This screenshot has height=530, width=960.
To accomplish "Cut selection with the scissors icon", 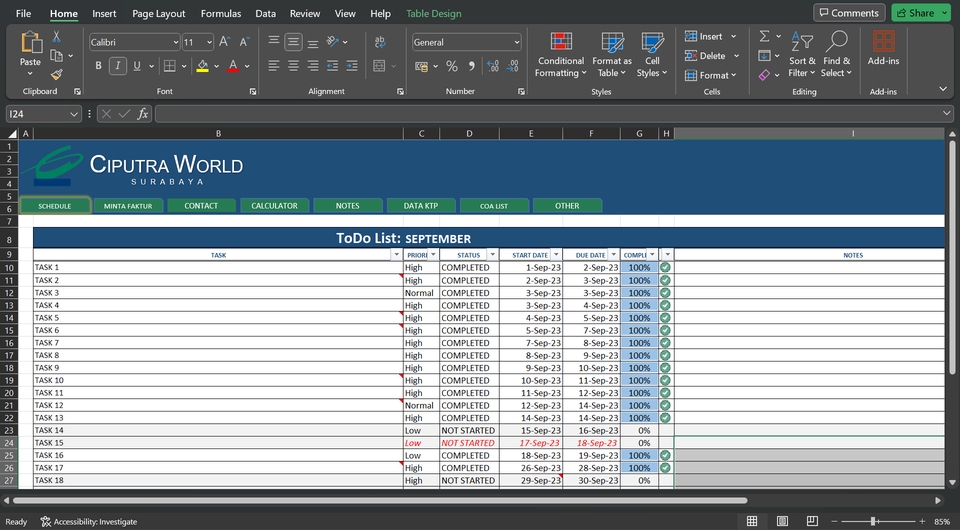I will click(56, 37).
